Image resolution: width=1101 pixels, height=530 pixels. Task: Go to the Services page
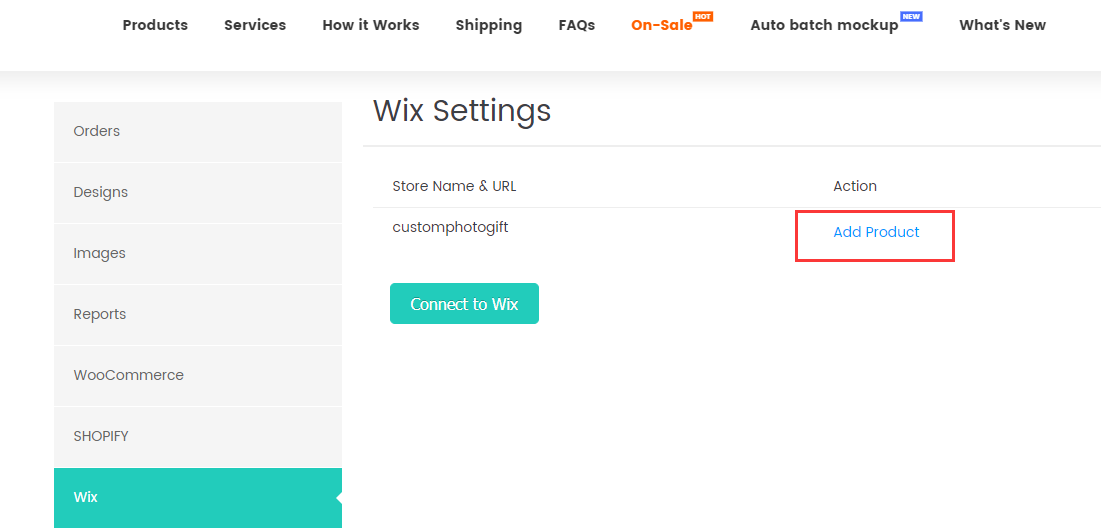pos(255,25)
